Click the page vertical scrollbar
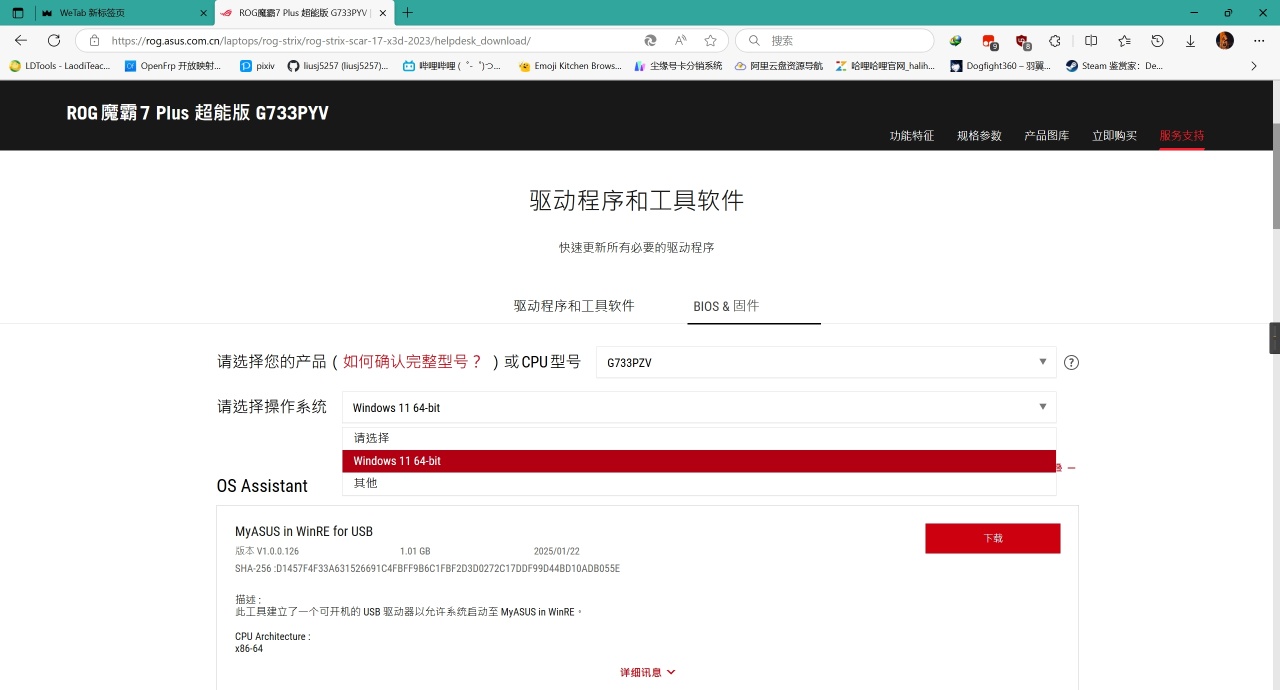Image resolution: width=1280 pixels, height=690 pixels. (1275, 175)
